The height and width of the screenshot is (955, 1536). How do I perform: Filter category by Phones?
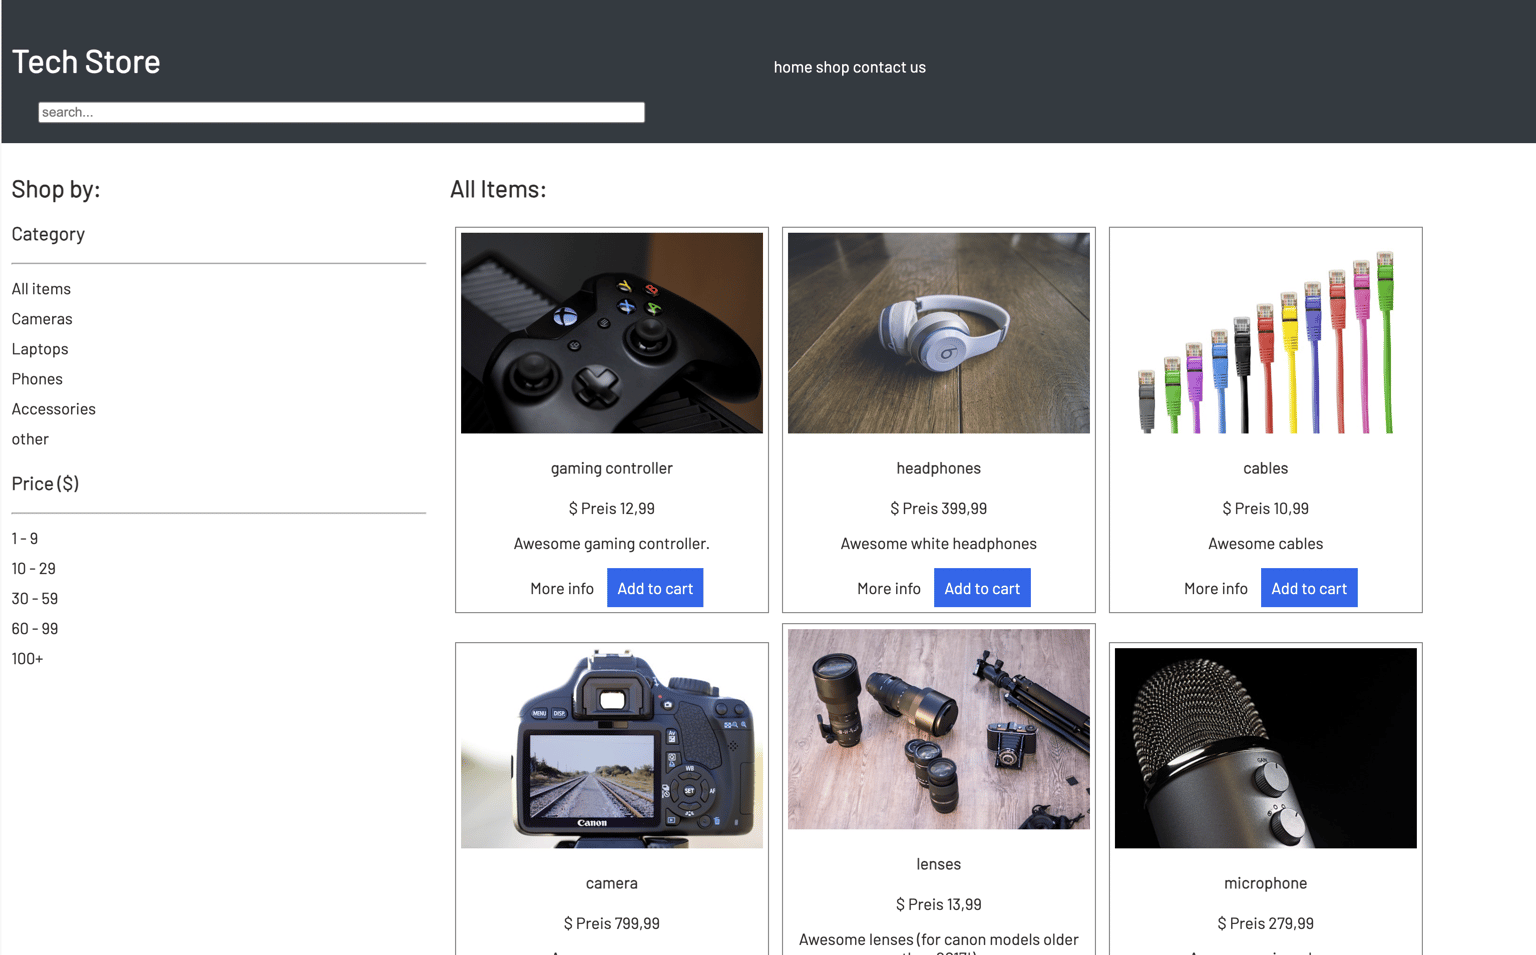37,379
